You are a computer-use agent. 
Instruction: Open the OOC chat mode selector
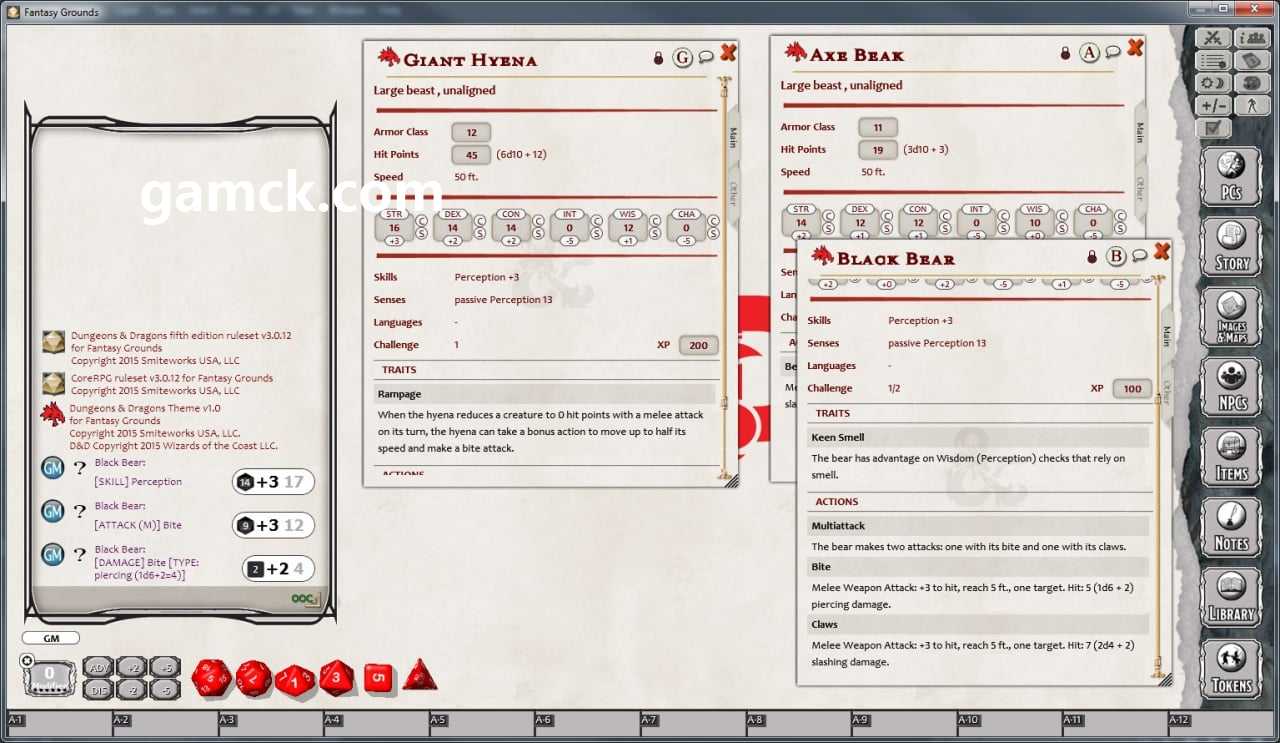[x=305, y=599]
